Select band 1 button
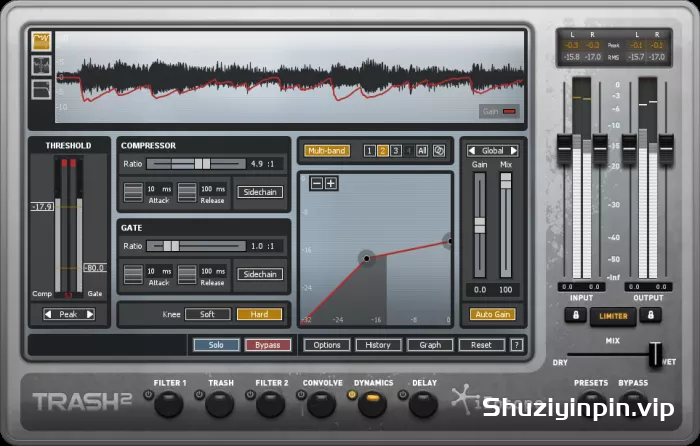Viewport: 700px width, 446px height. (369, 151)
